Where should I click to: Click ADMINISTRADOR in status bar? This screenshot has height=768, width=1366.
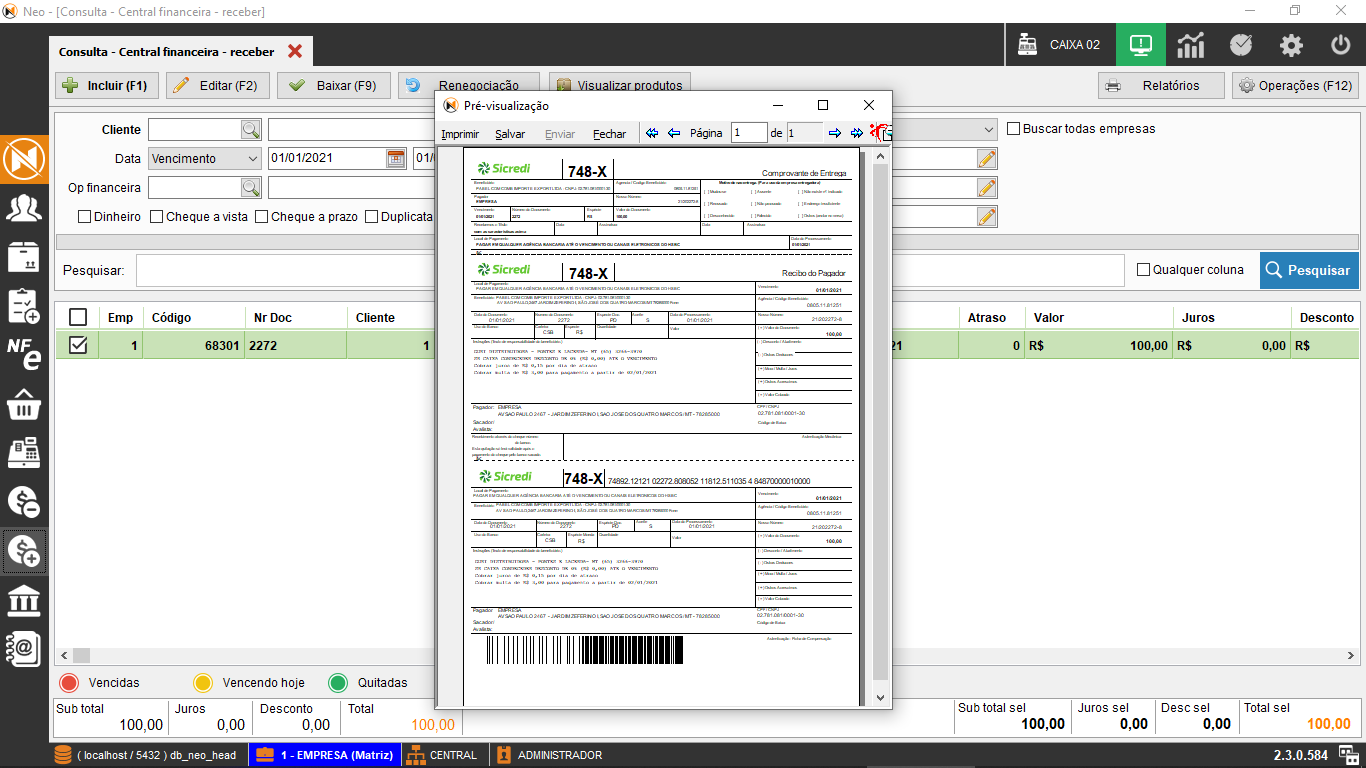pyautogui.click(x=550, y=755)
